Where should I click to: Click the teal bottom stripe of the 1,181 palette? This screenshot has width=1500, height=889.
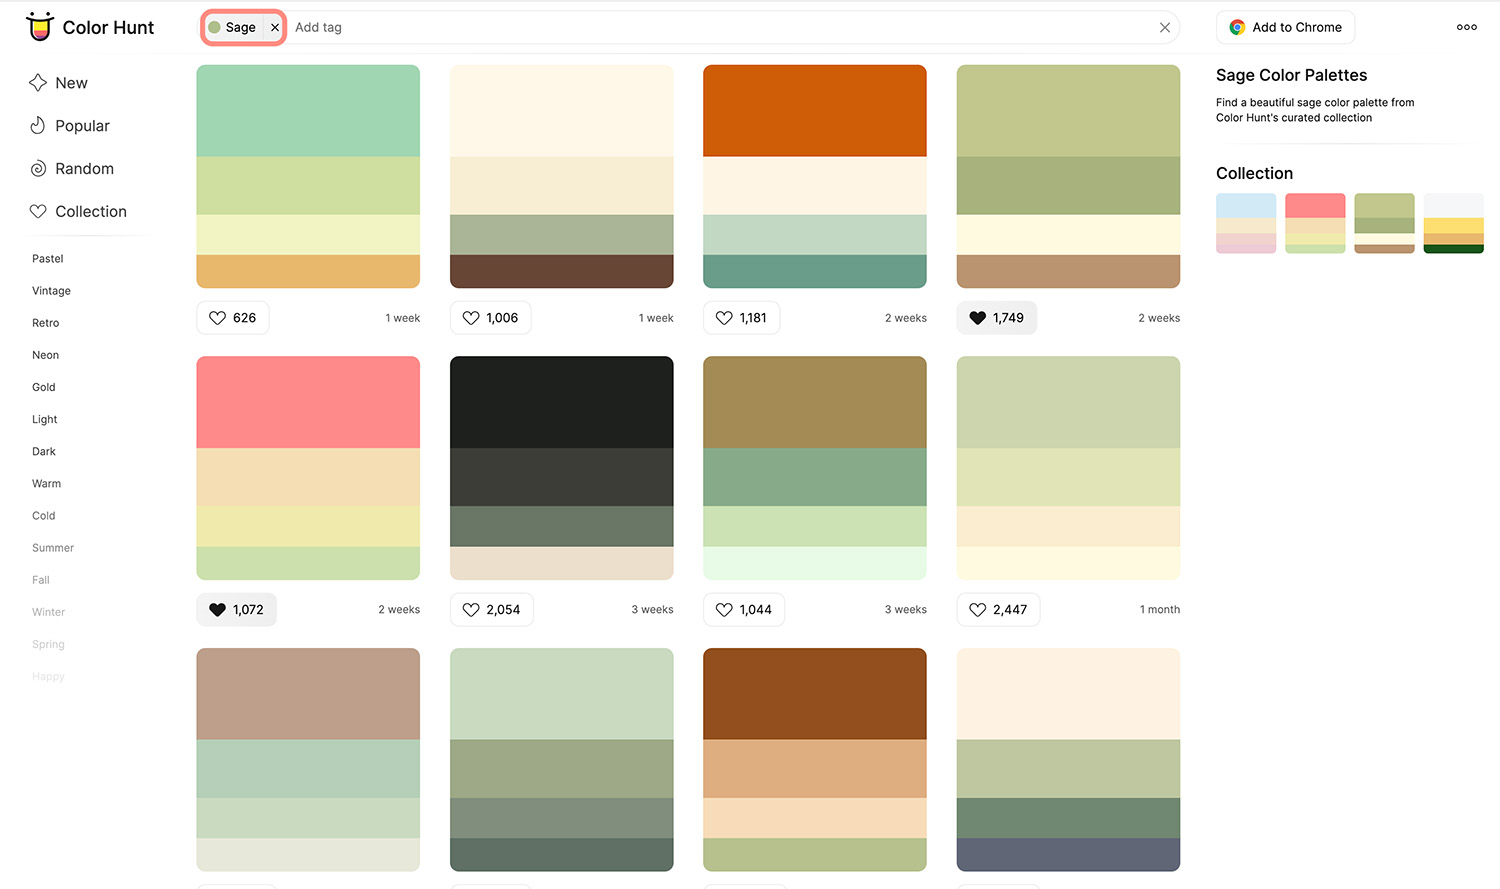[x=815, y=272]
